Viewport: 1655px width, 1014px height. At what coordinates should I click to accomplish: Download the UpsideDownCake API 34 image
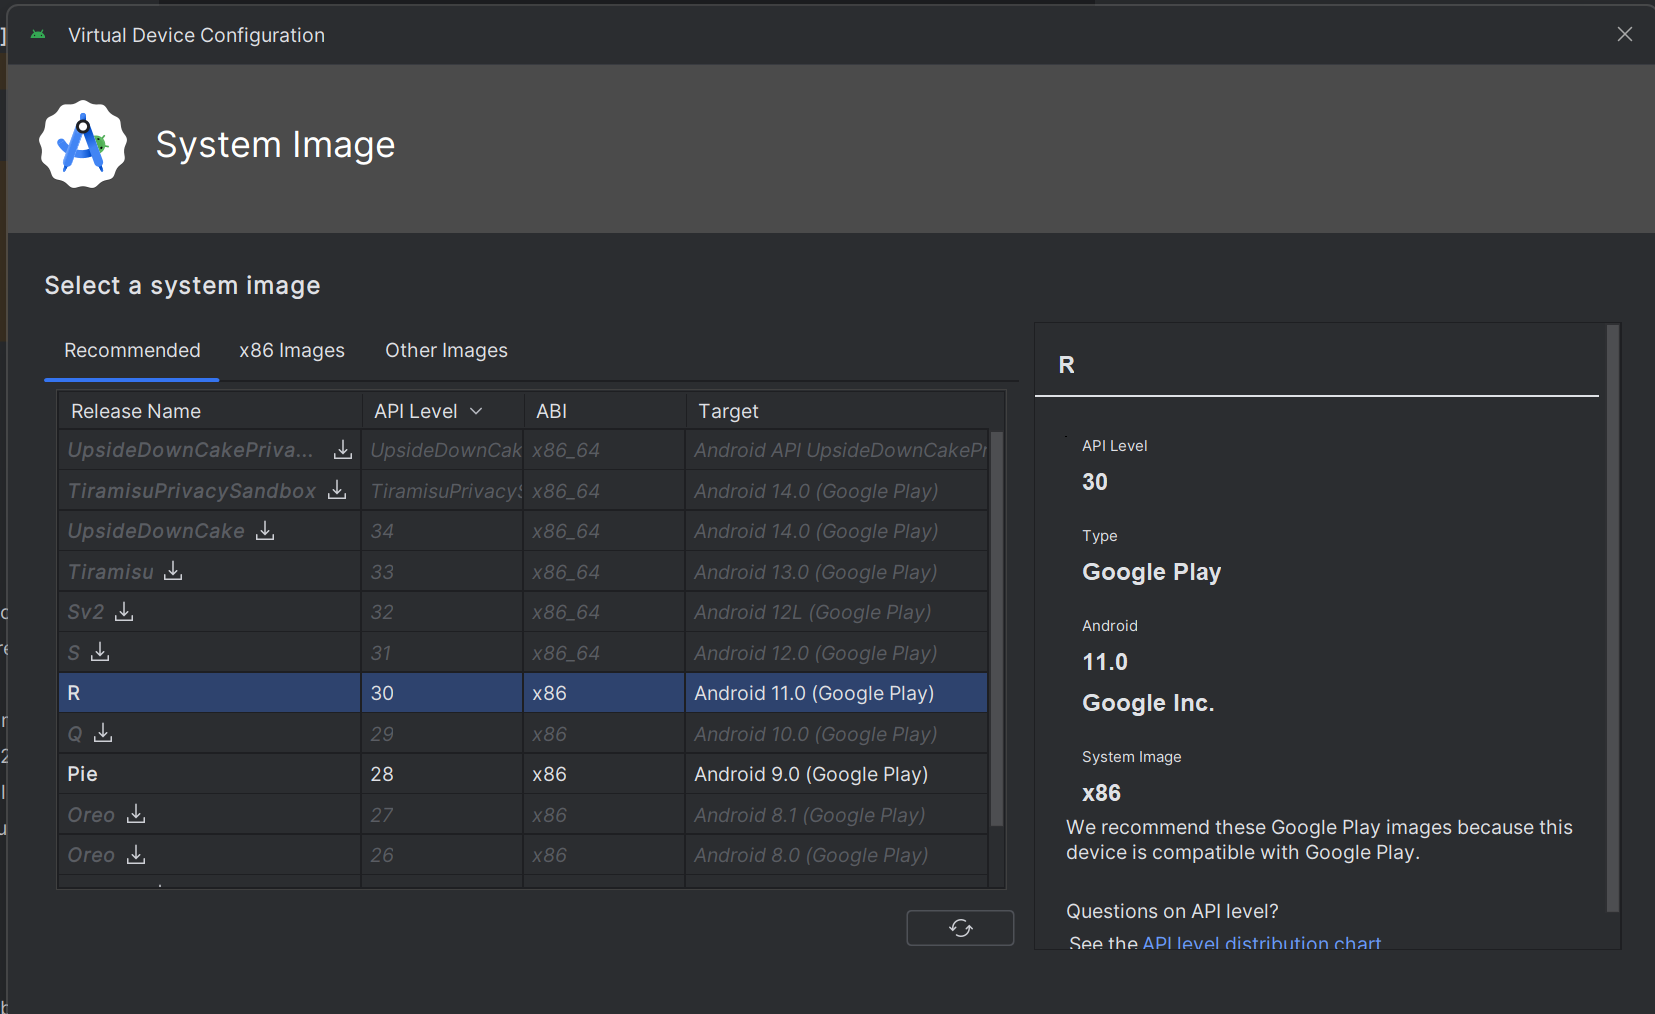pyautogui.click(x=265, y=531)
